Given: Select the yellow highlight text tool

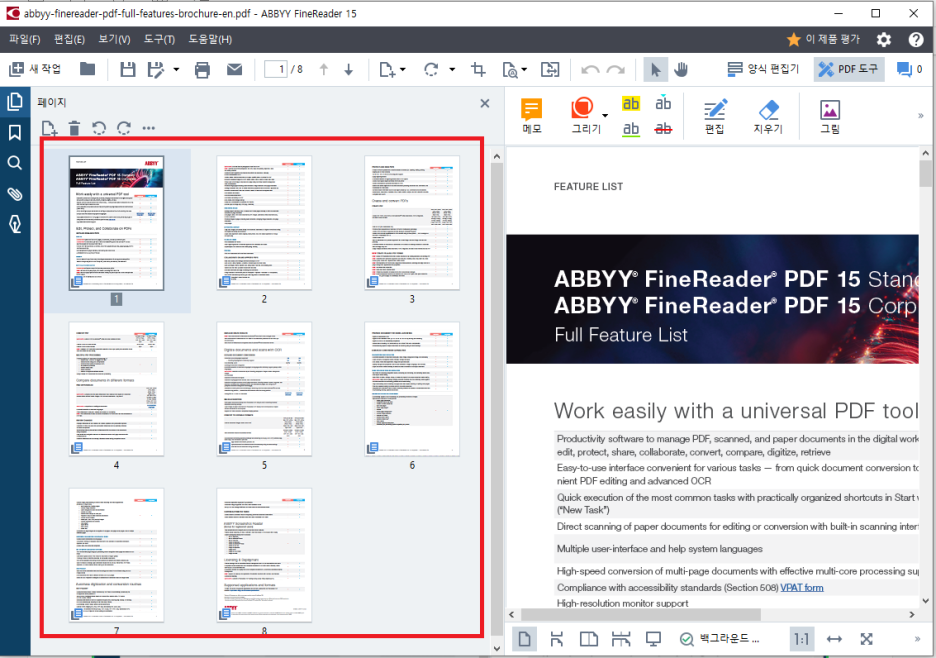Looking at the screenshot, I should point(631,104).
